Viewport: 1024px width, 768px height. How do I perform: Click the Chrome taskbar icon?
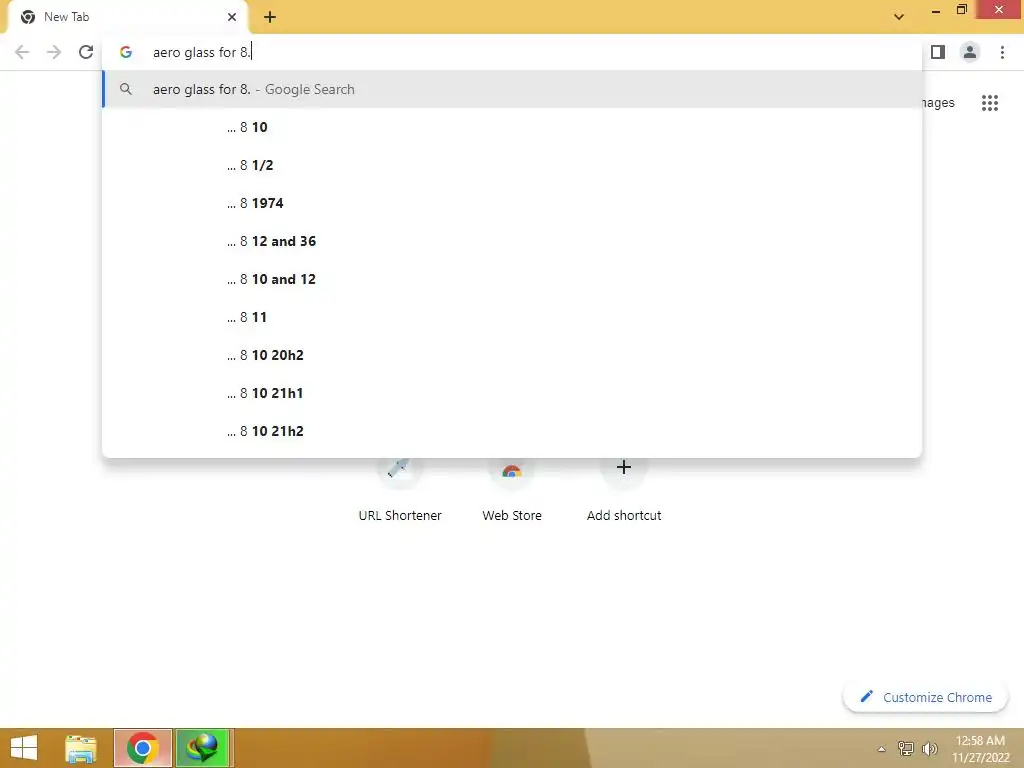coord(143,748)
